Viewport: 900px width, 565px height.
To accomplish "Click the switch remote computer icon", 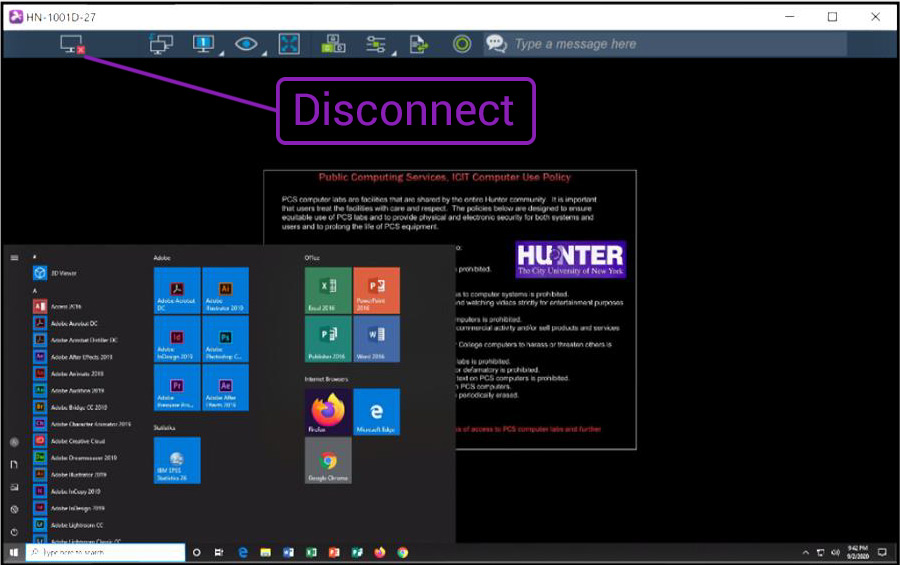I will 161,44.
